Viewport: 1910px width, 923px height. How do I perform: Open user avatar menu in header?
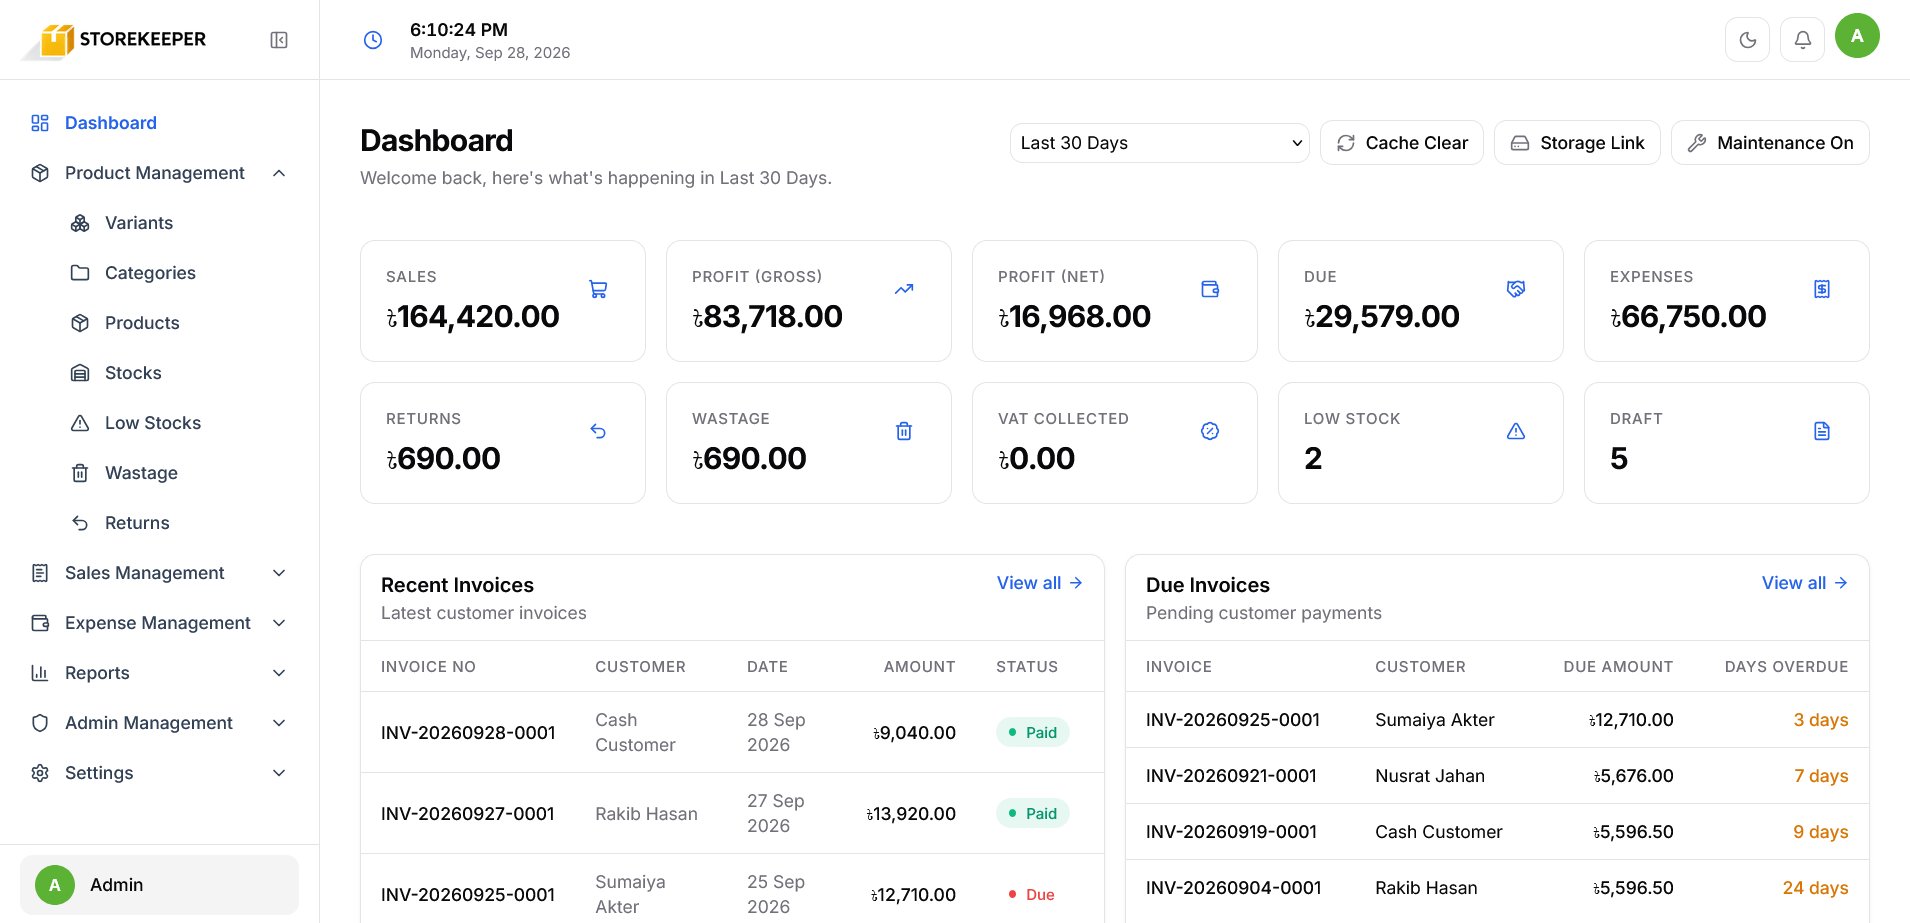pos(1857,36)
